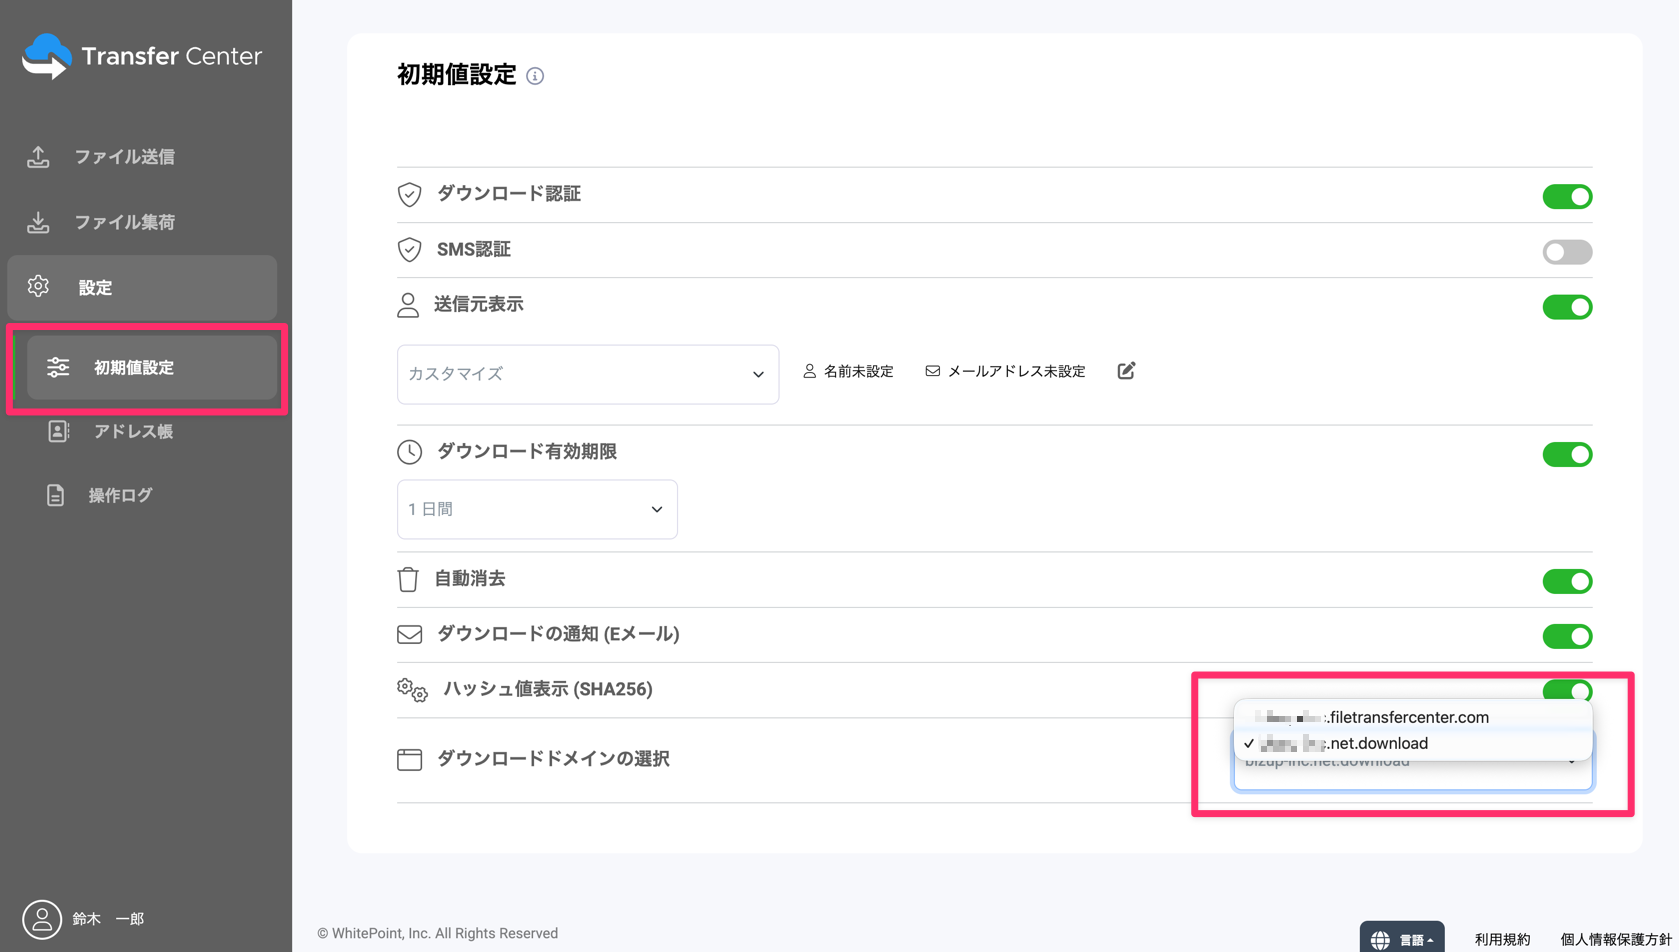
Task: Click the clock icon beside ダウンロード有効期限
Action: pos(409,452)
